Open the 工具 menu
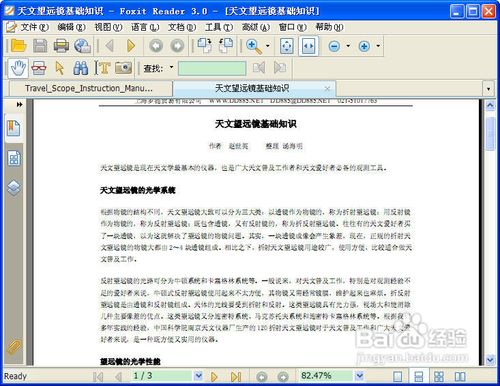 click(219, 27)
